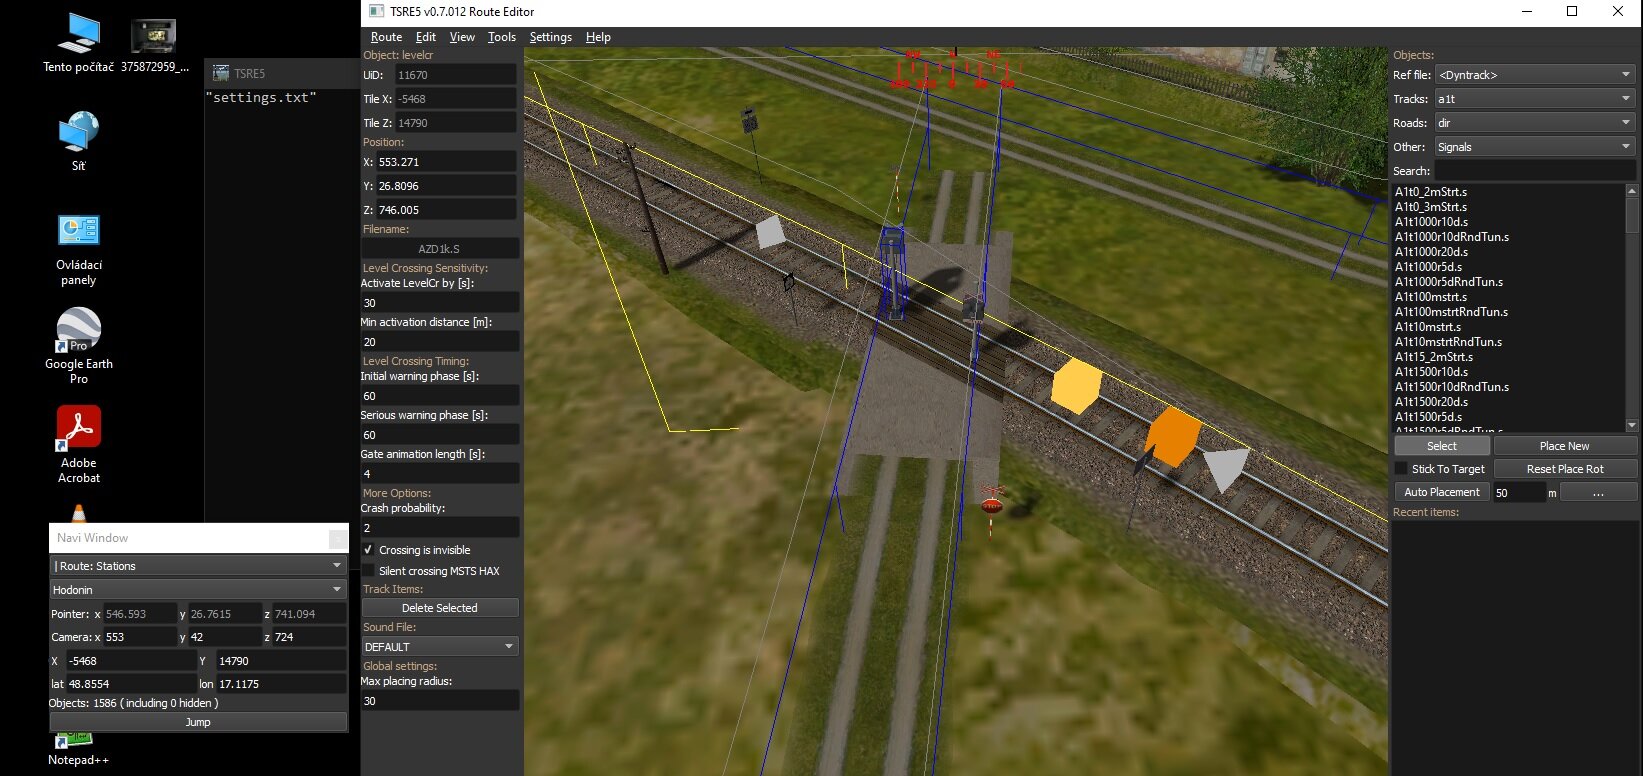This screenshot has width=1643, height=776.
Task: Toggle the Crossing is invisible checkbox
Action: 368,550
